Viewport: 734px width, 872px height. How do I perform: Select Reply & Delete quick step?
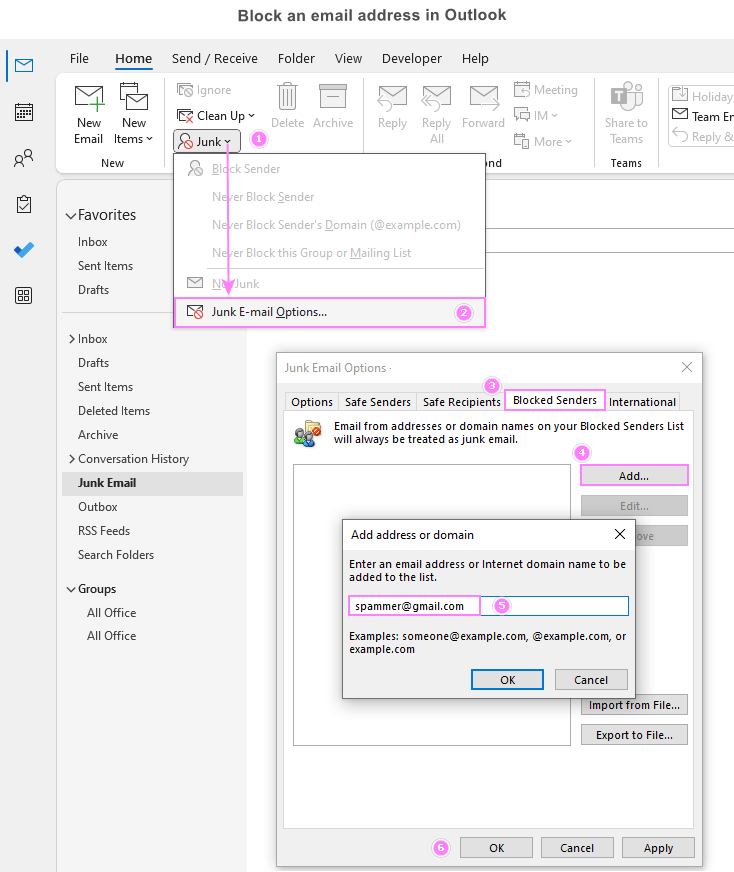(x=702, y=136)
